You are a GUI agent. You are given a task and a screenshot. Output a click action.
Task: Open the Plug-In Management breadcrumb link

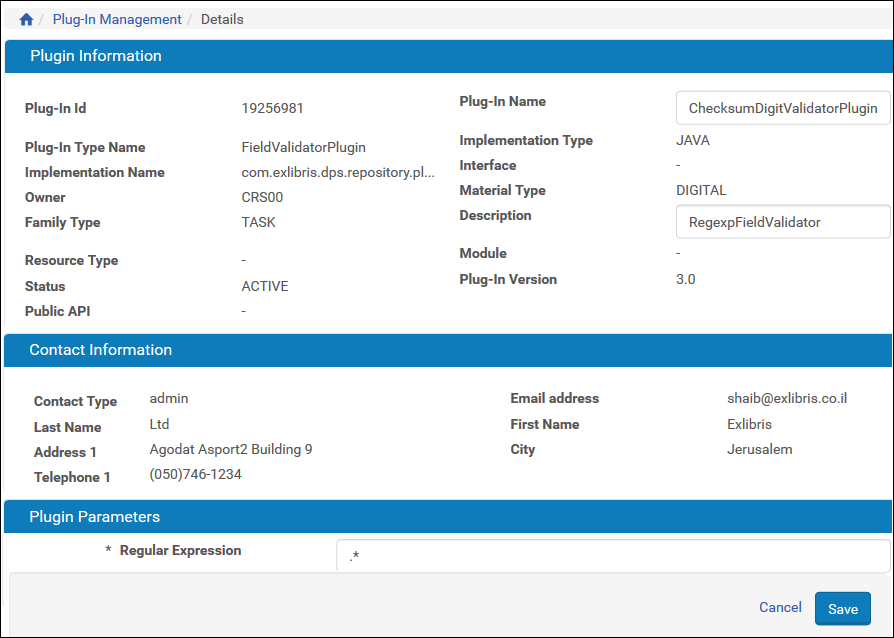[117, 19]
